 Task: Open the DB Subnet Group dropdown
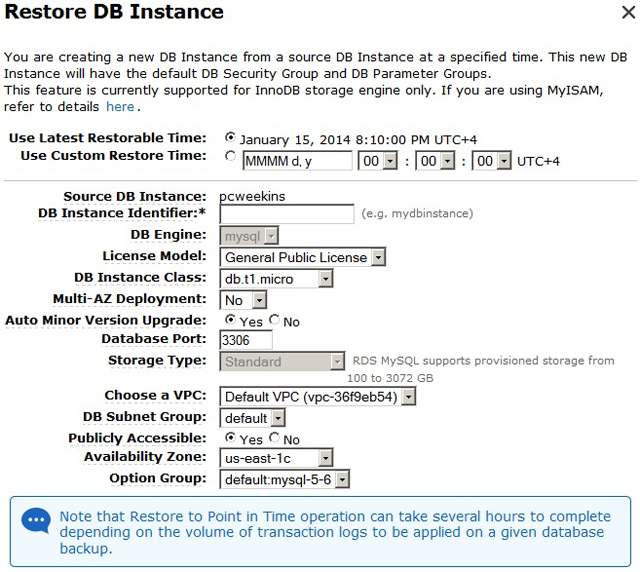252,418
